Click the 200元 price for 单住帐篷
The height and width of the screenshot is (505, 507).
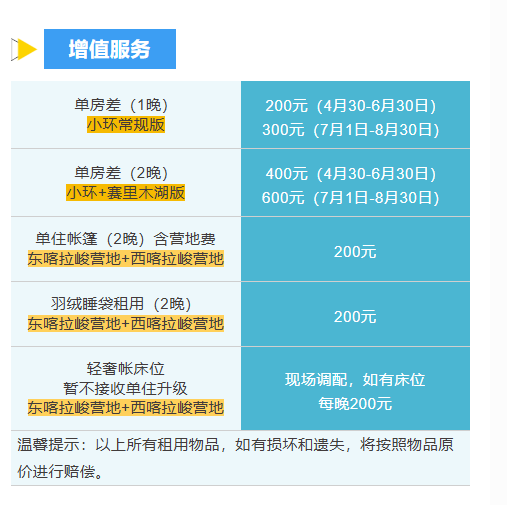pos(355,252)
